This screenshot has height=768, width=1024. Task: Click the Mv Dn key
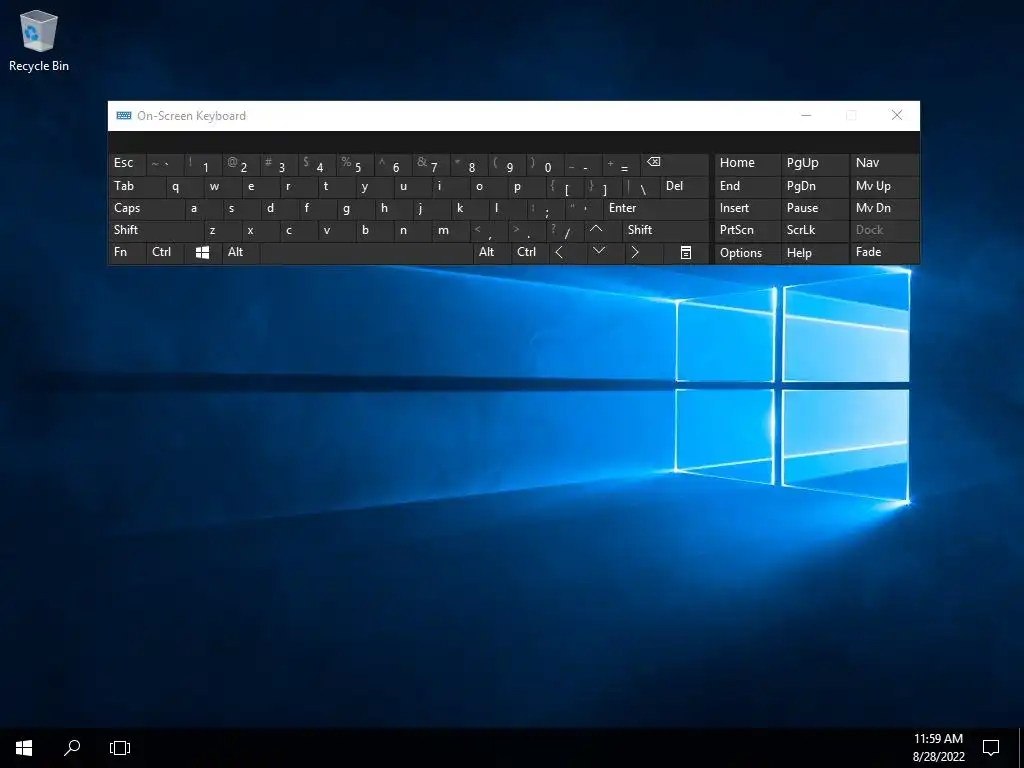point(884,208)
